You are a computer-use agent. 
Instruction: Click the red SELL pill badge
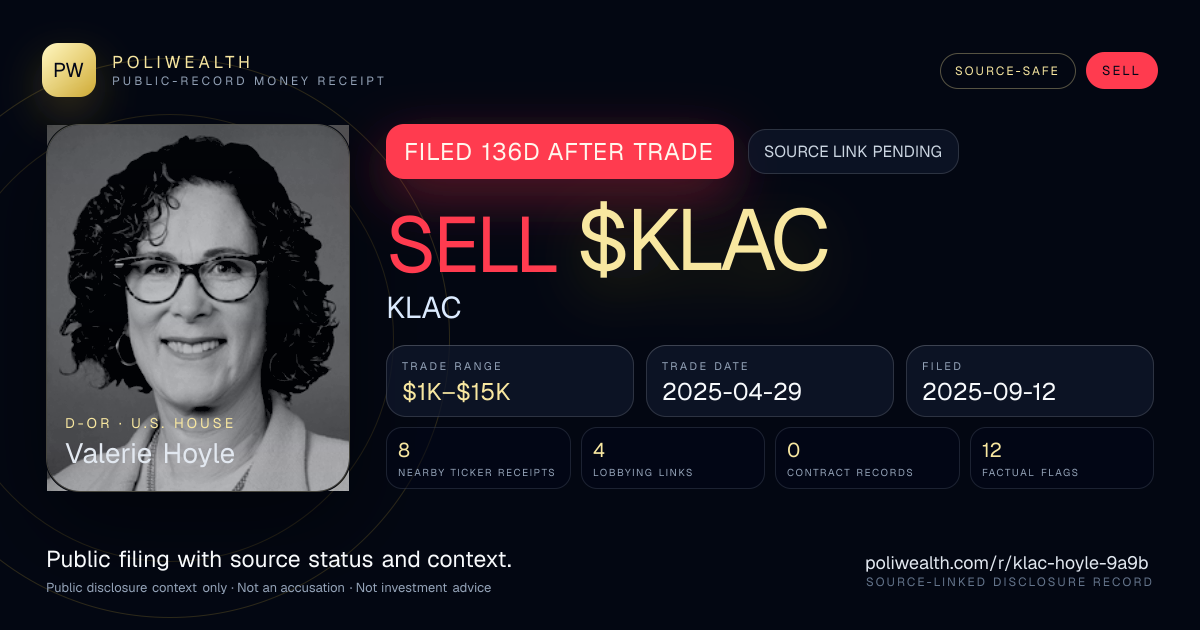pyautogui.click(x=1121, y=71)
